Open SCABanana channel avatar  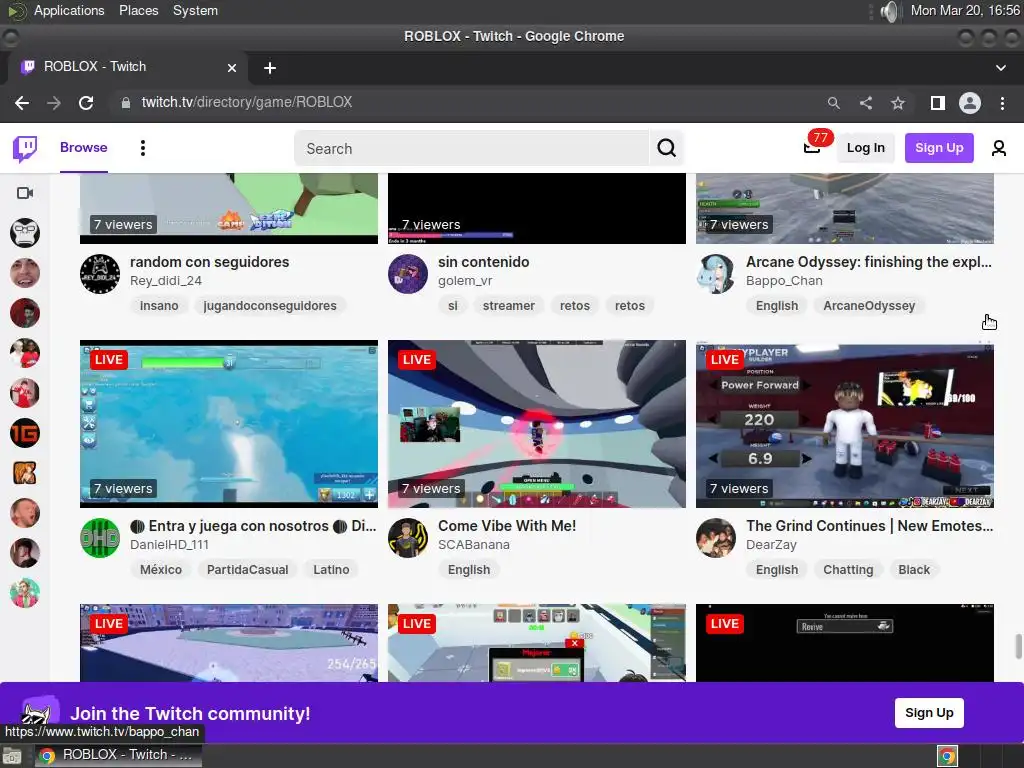coord(408,537)
